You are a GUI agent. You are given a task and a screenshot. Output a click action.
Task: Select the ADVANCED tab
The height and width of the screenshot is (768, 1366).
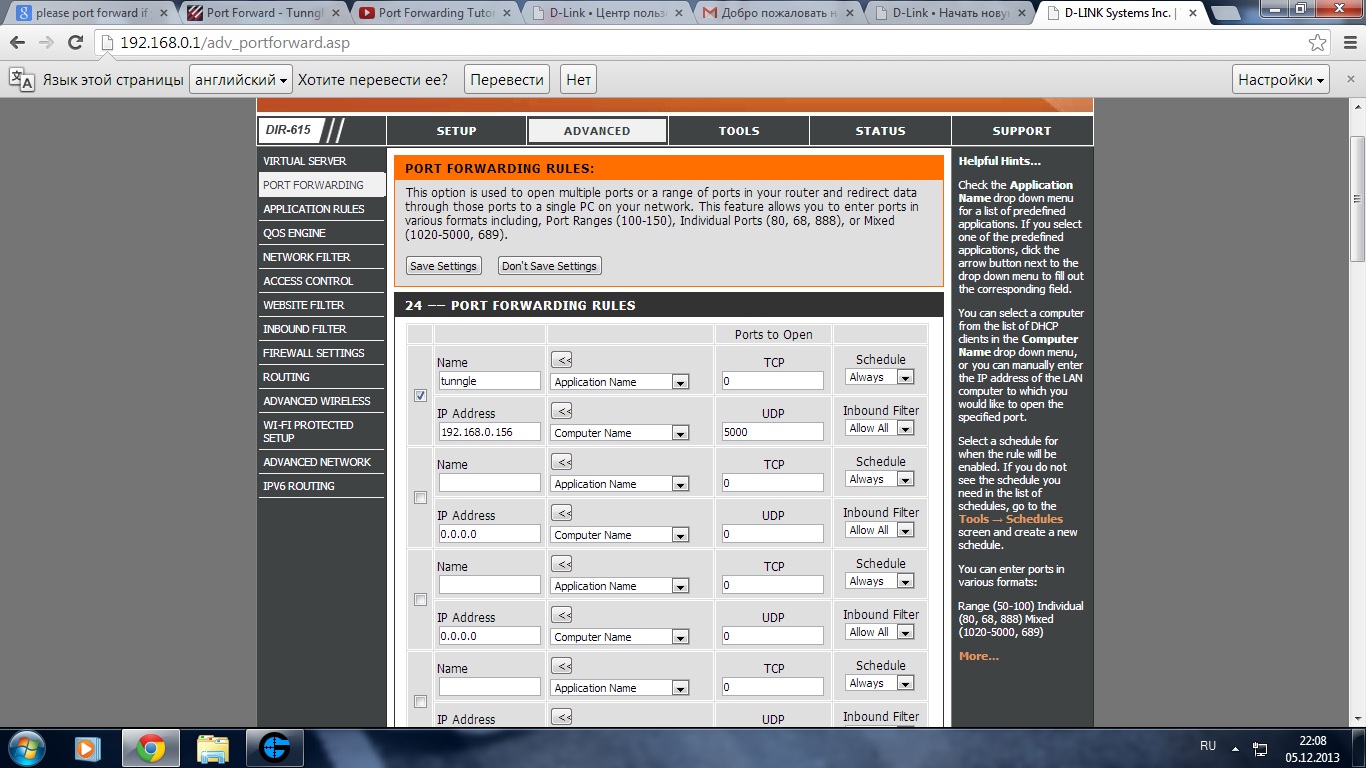[x=597, y=131]
